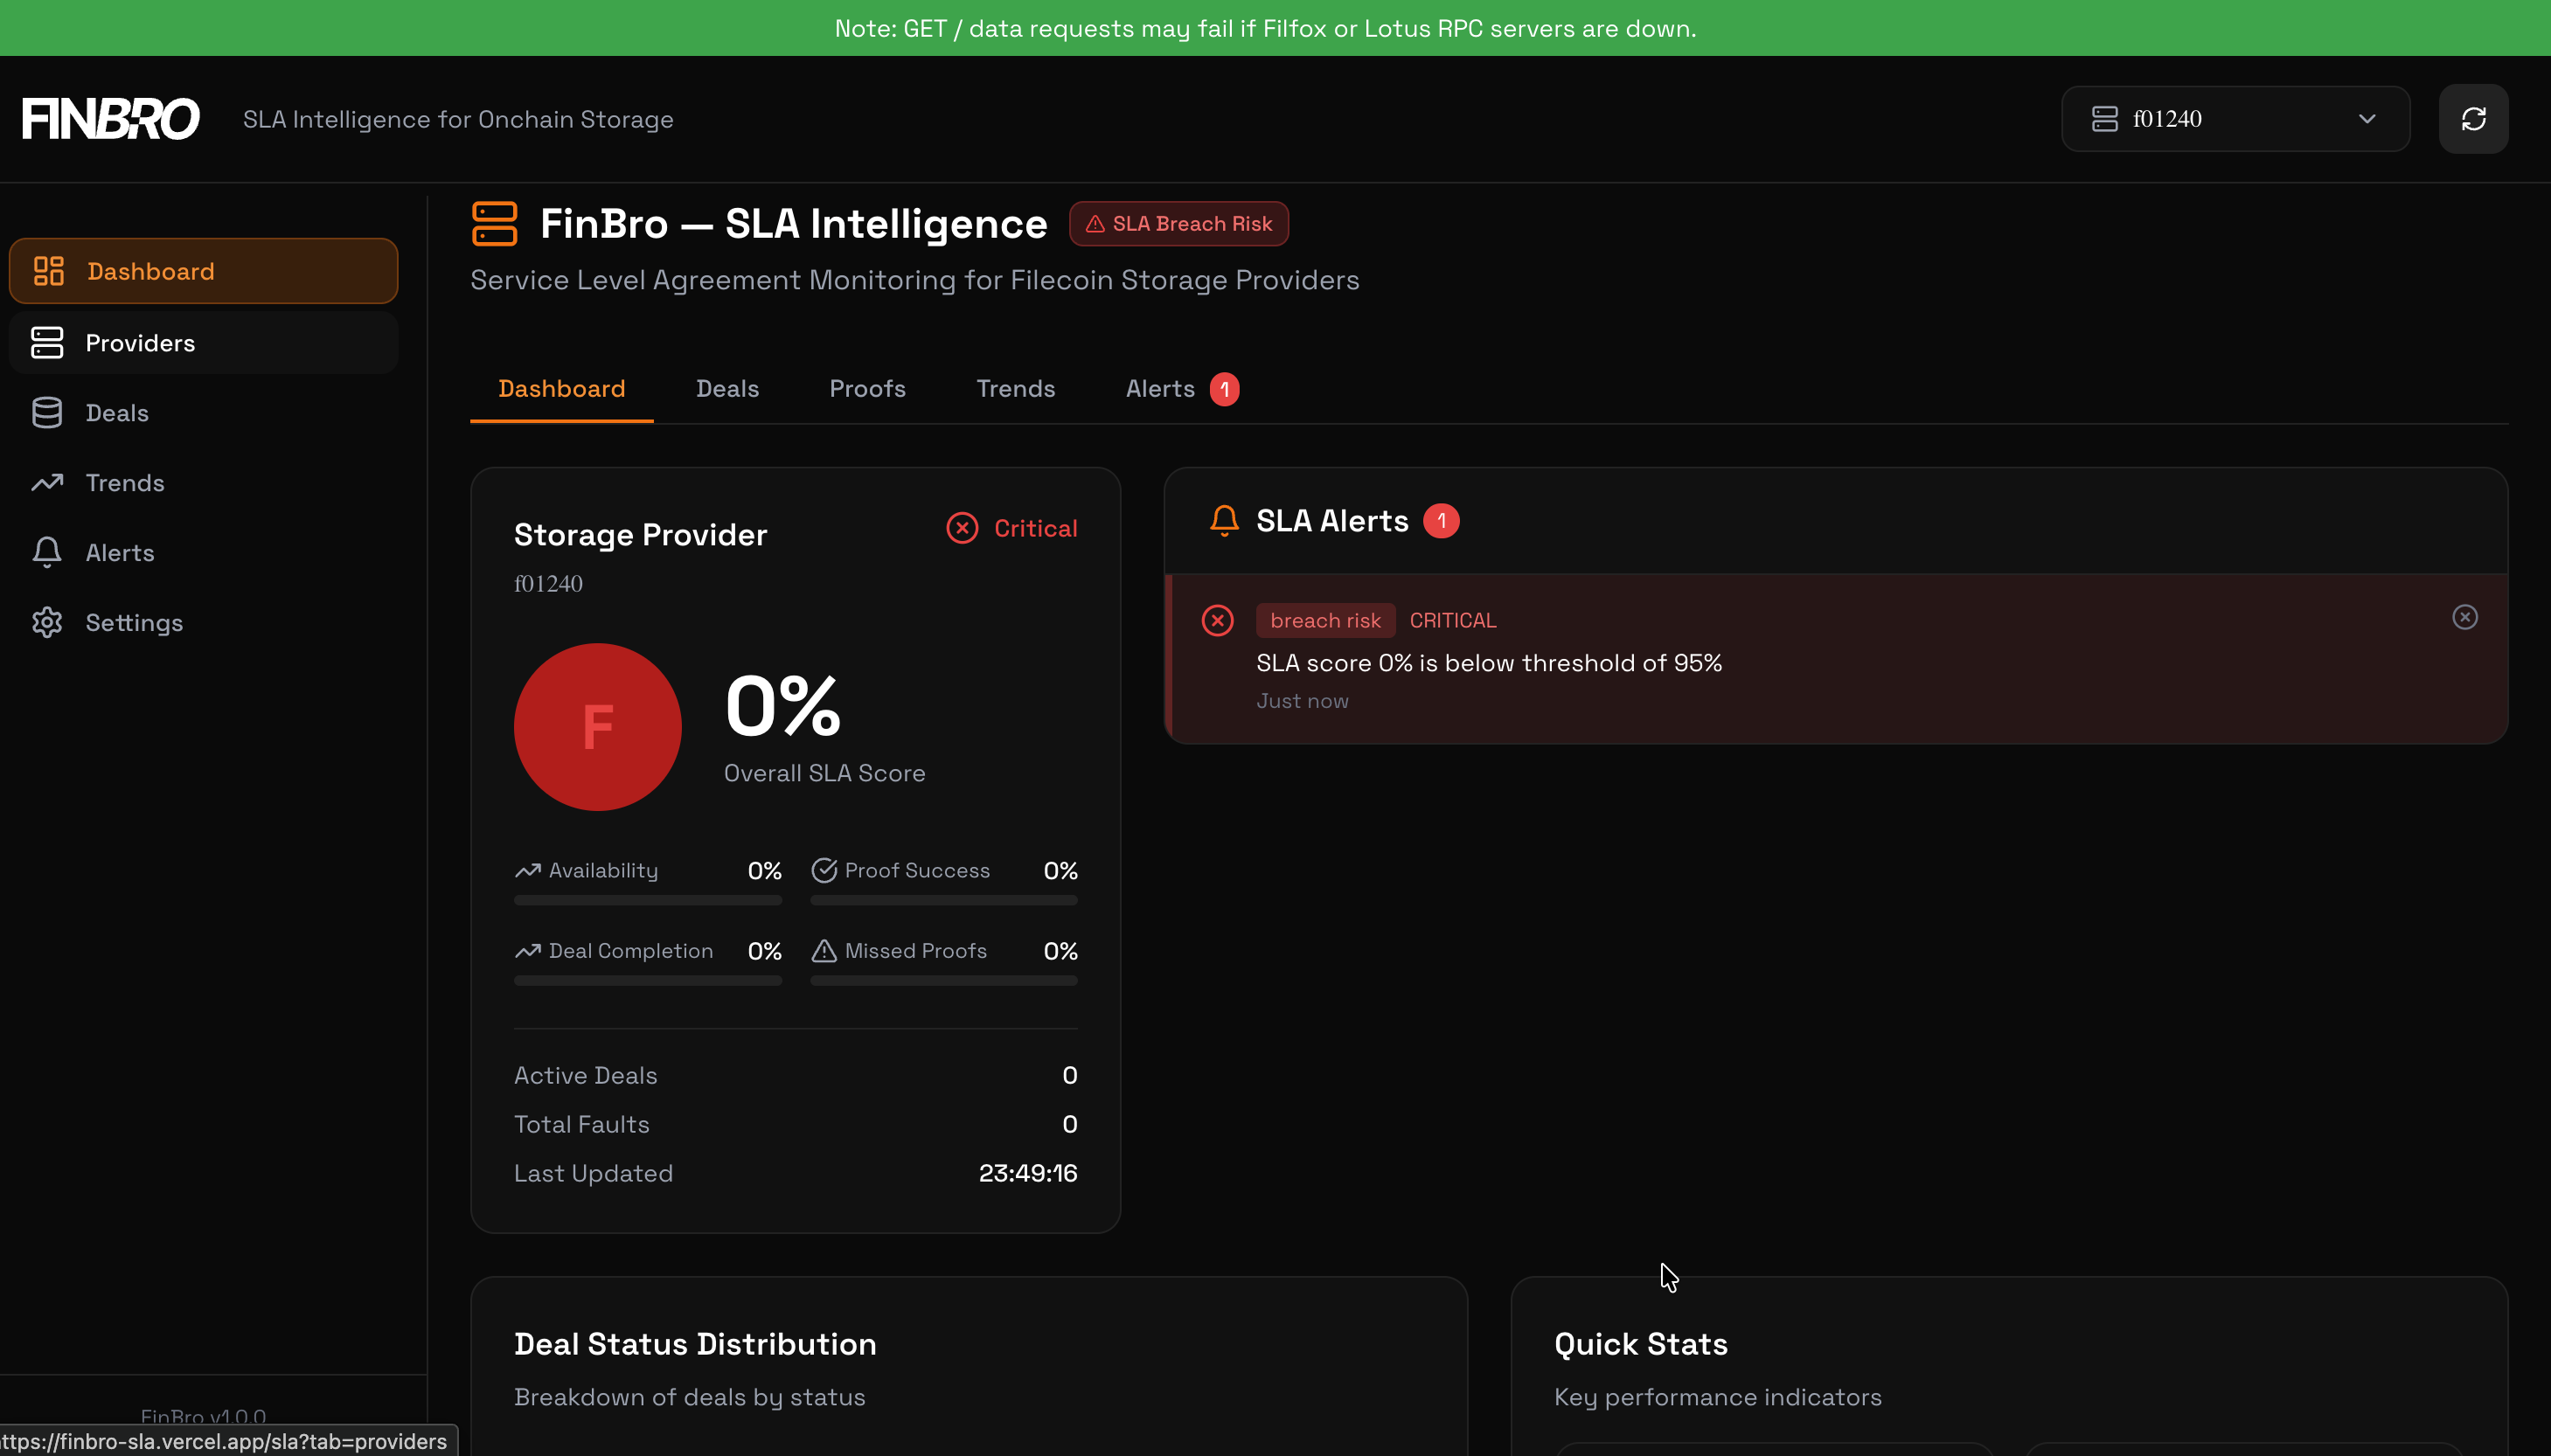The image size is (2551, 1456).
Task: Click the f01240 provider ID under Storage Provider
Action: 548,584
